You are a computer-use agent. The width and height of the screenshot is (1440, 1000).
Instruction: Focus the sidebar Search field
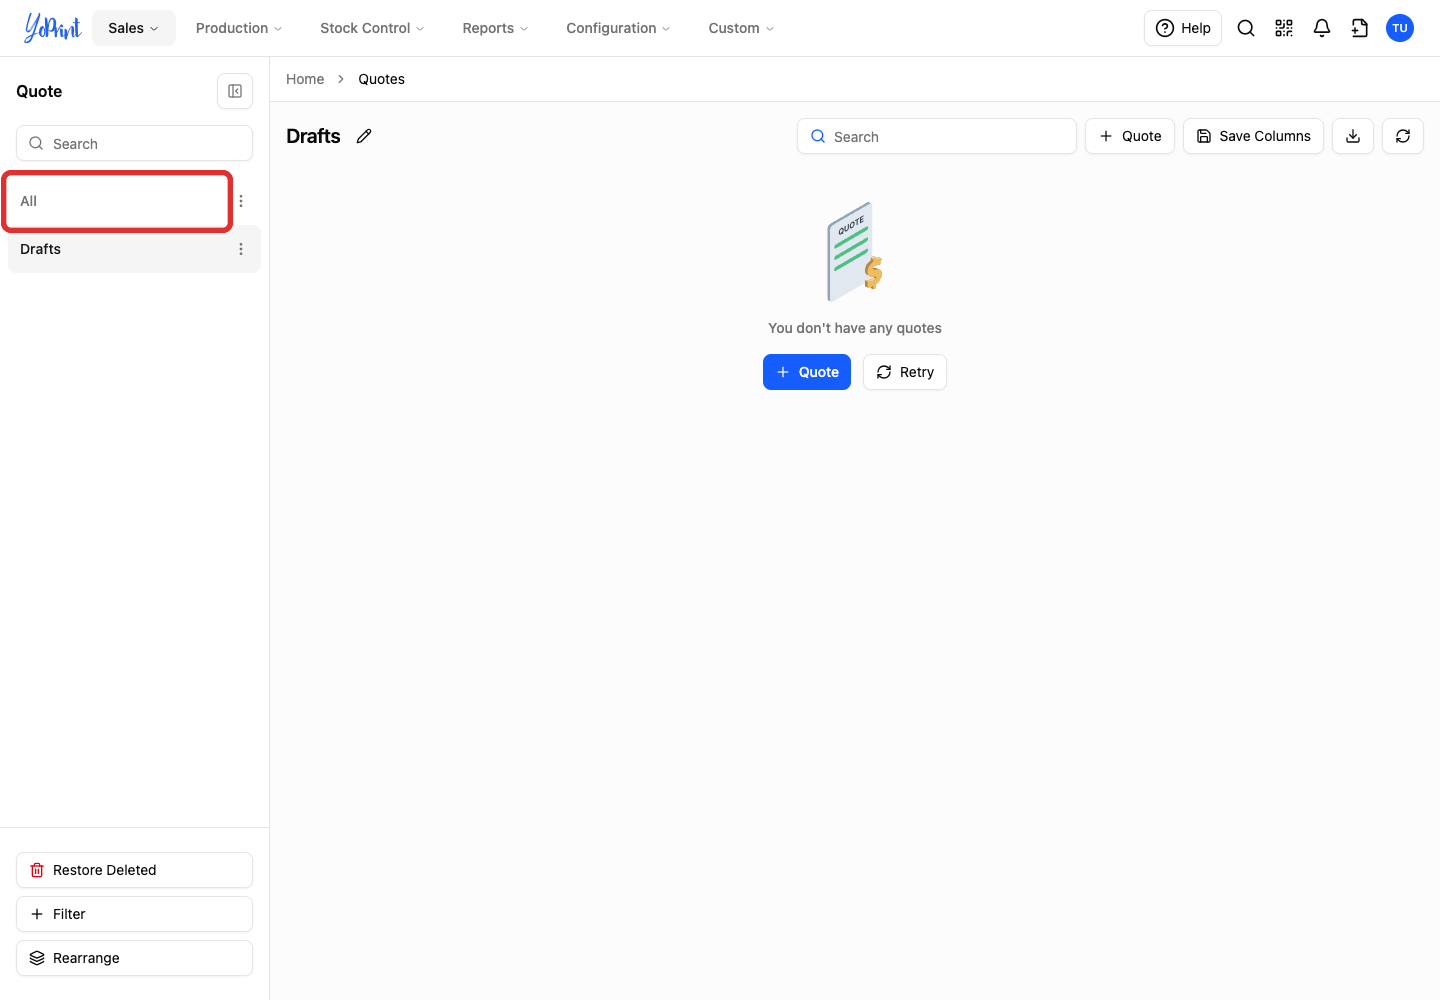point(134,143)
